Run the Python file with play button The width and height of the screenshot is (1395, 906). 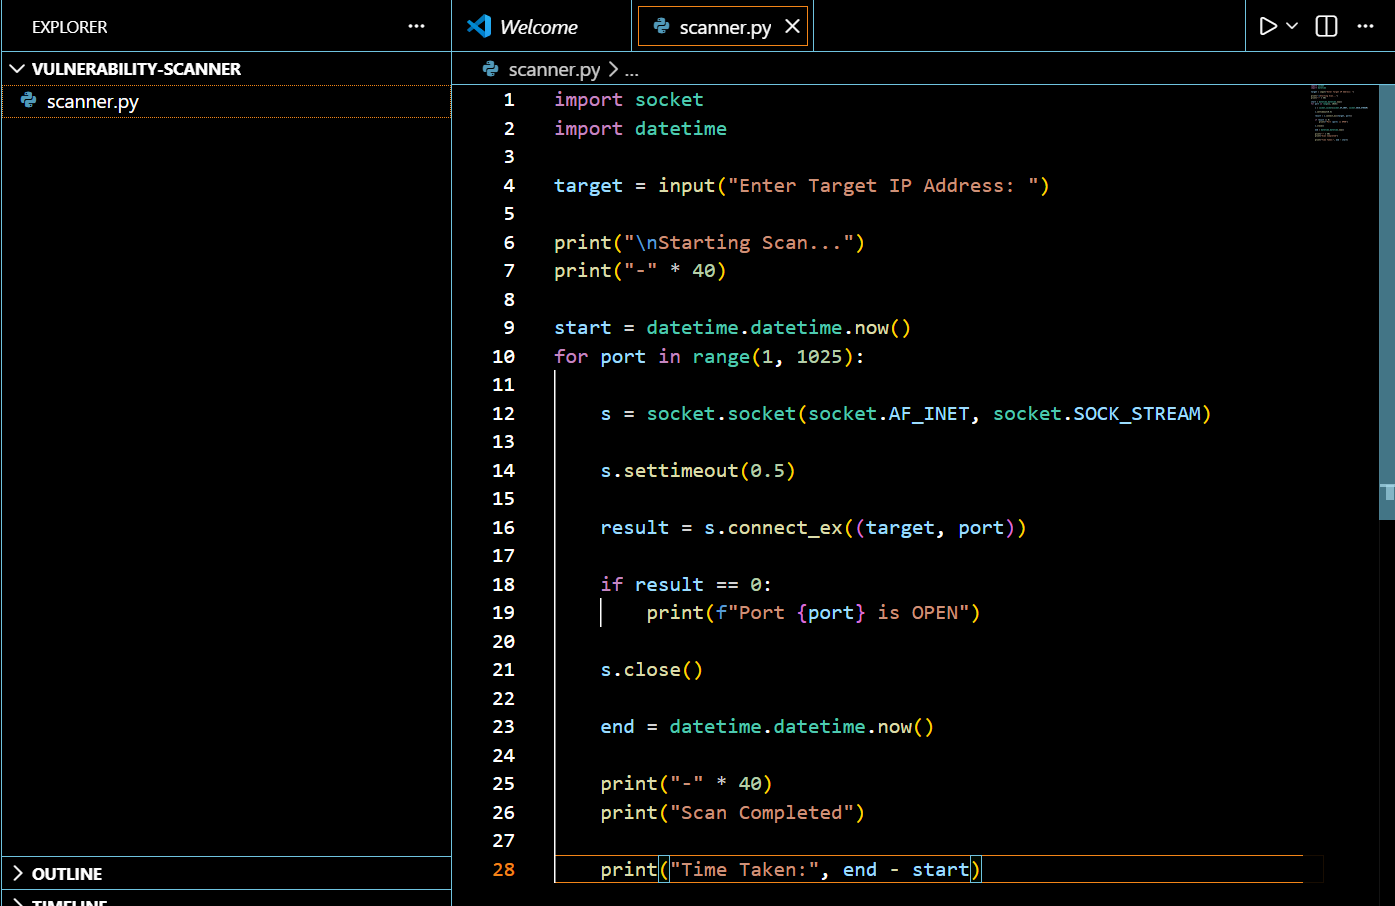point(1268,26)
